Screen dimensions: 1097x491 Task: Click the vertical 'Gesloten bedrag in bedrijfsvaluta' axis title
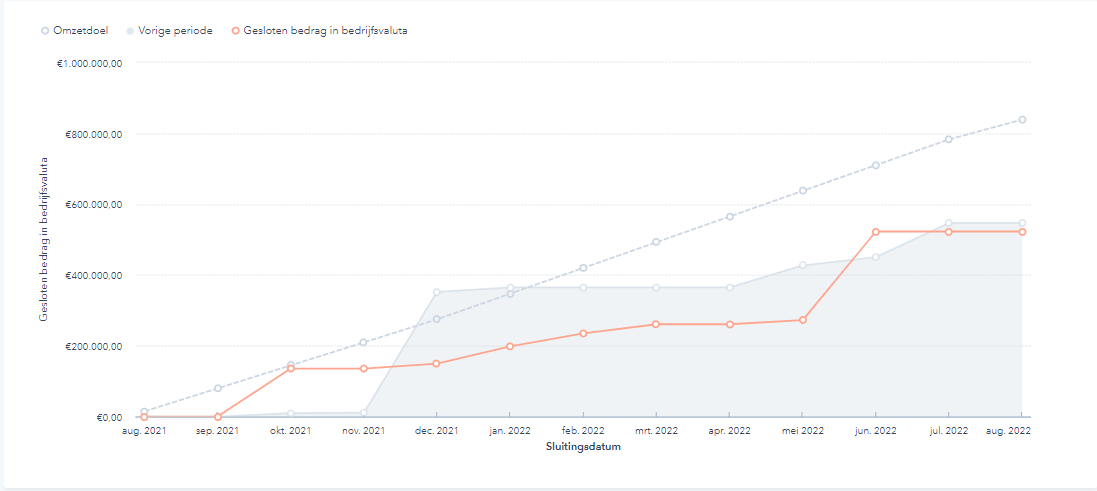click(44, 239)
